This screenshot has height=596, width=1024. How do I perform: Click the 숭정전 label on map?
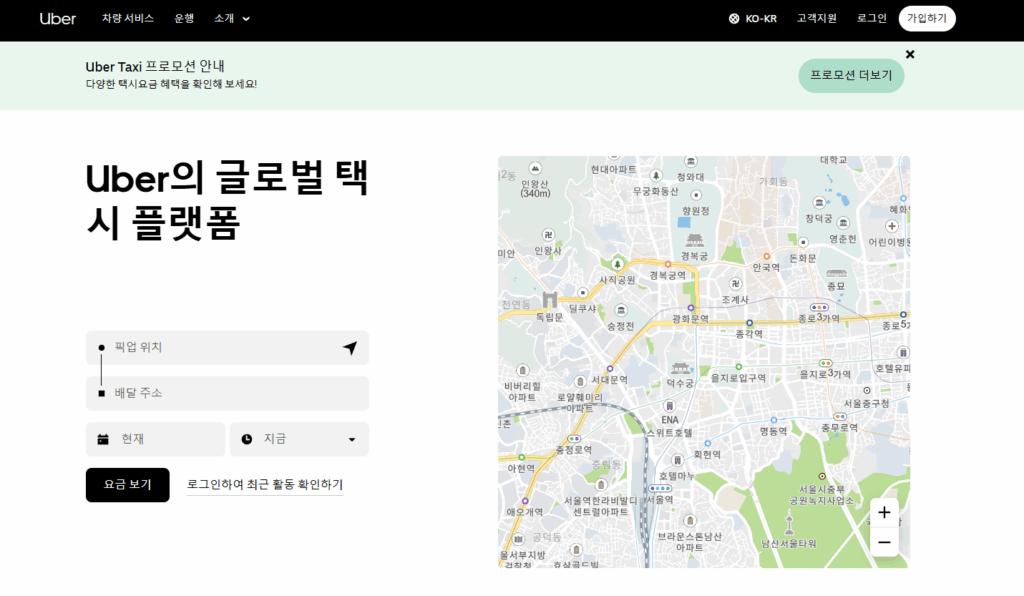point(620,326)
